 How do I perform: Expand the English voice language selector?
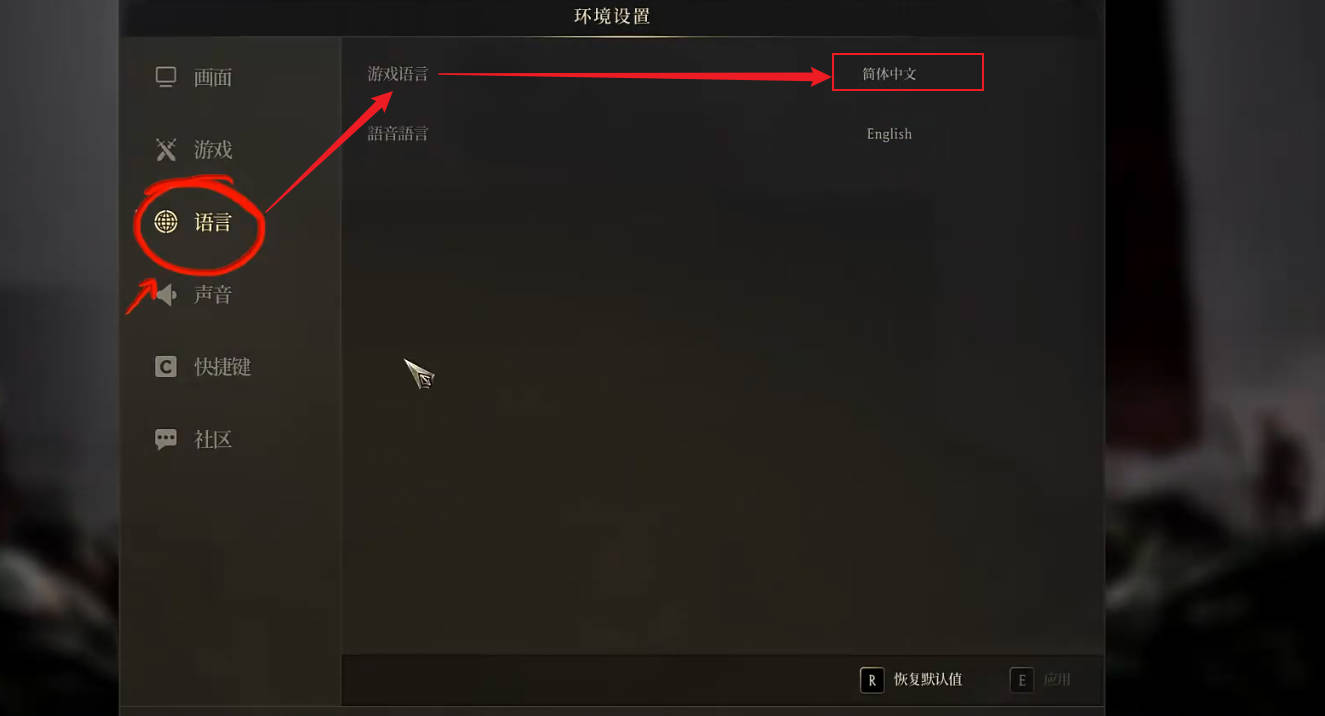(889, 134)
